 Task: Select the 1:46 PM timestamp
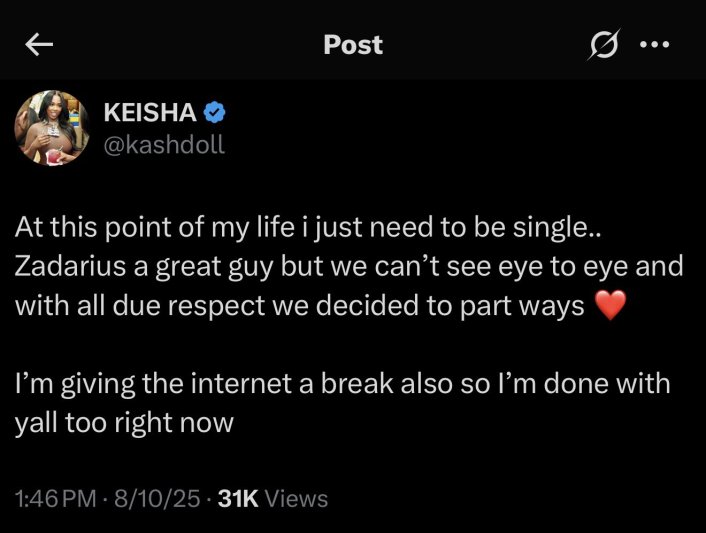coord(56,499)
